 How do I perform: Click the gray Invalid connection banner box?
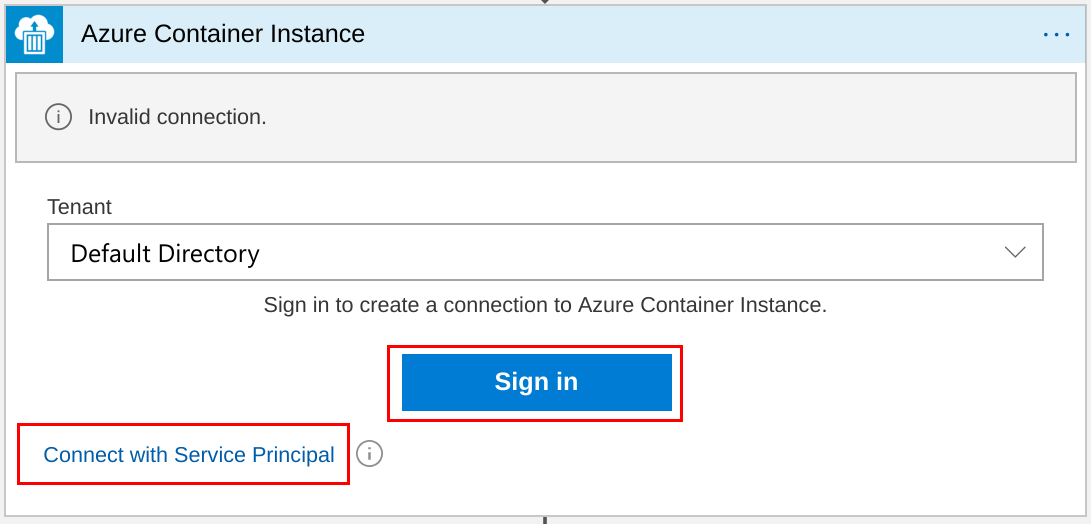tap(546, 117)
